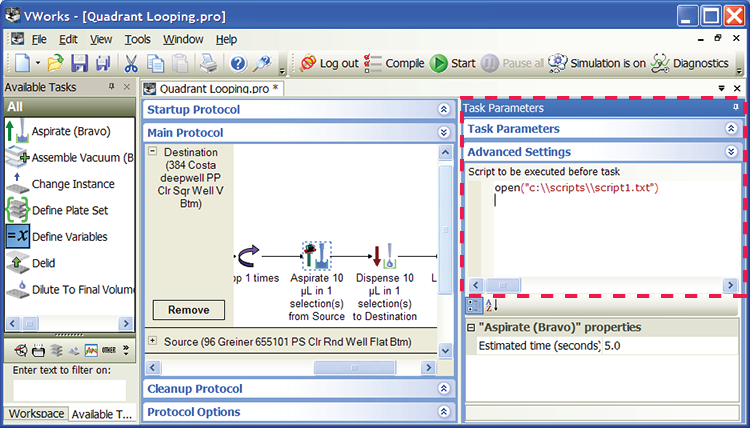Pin the Task Parameters panel
The image size is (750, 428).
coord(736,107)
